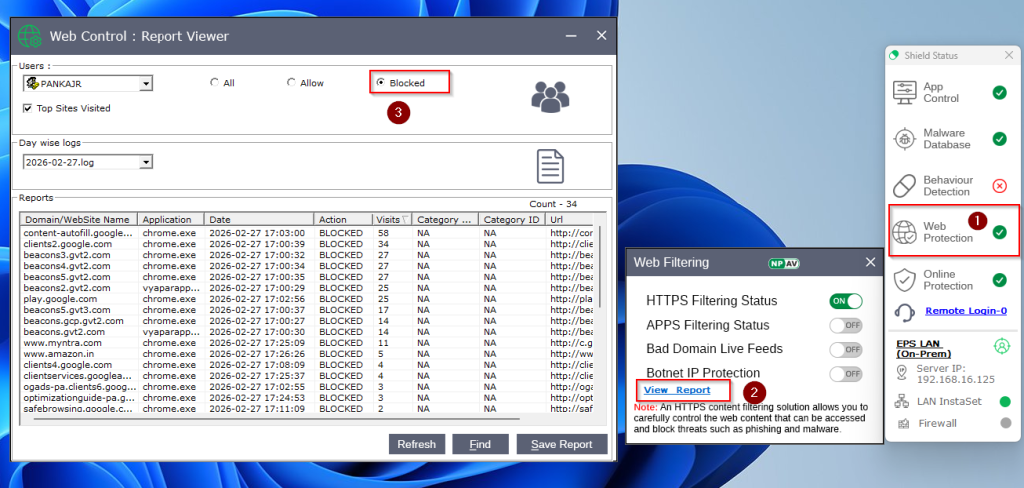The image size is (1024, 488).
Task: Click the Remote Login headset icon
Action: click(x=905, y=312)
